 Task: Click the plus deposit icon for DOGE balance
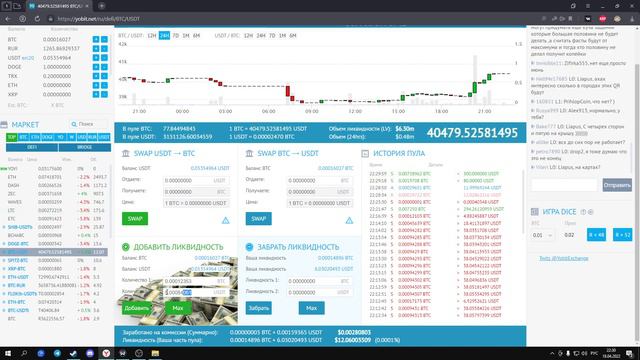96,67
